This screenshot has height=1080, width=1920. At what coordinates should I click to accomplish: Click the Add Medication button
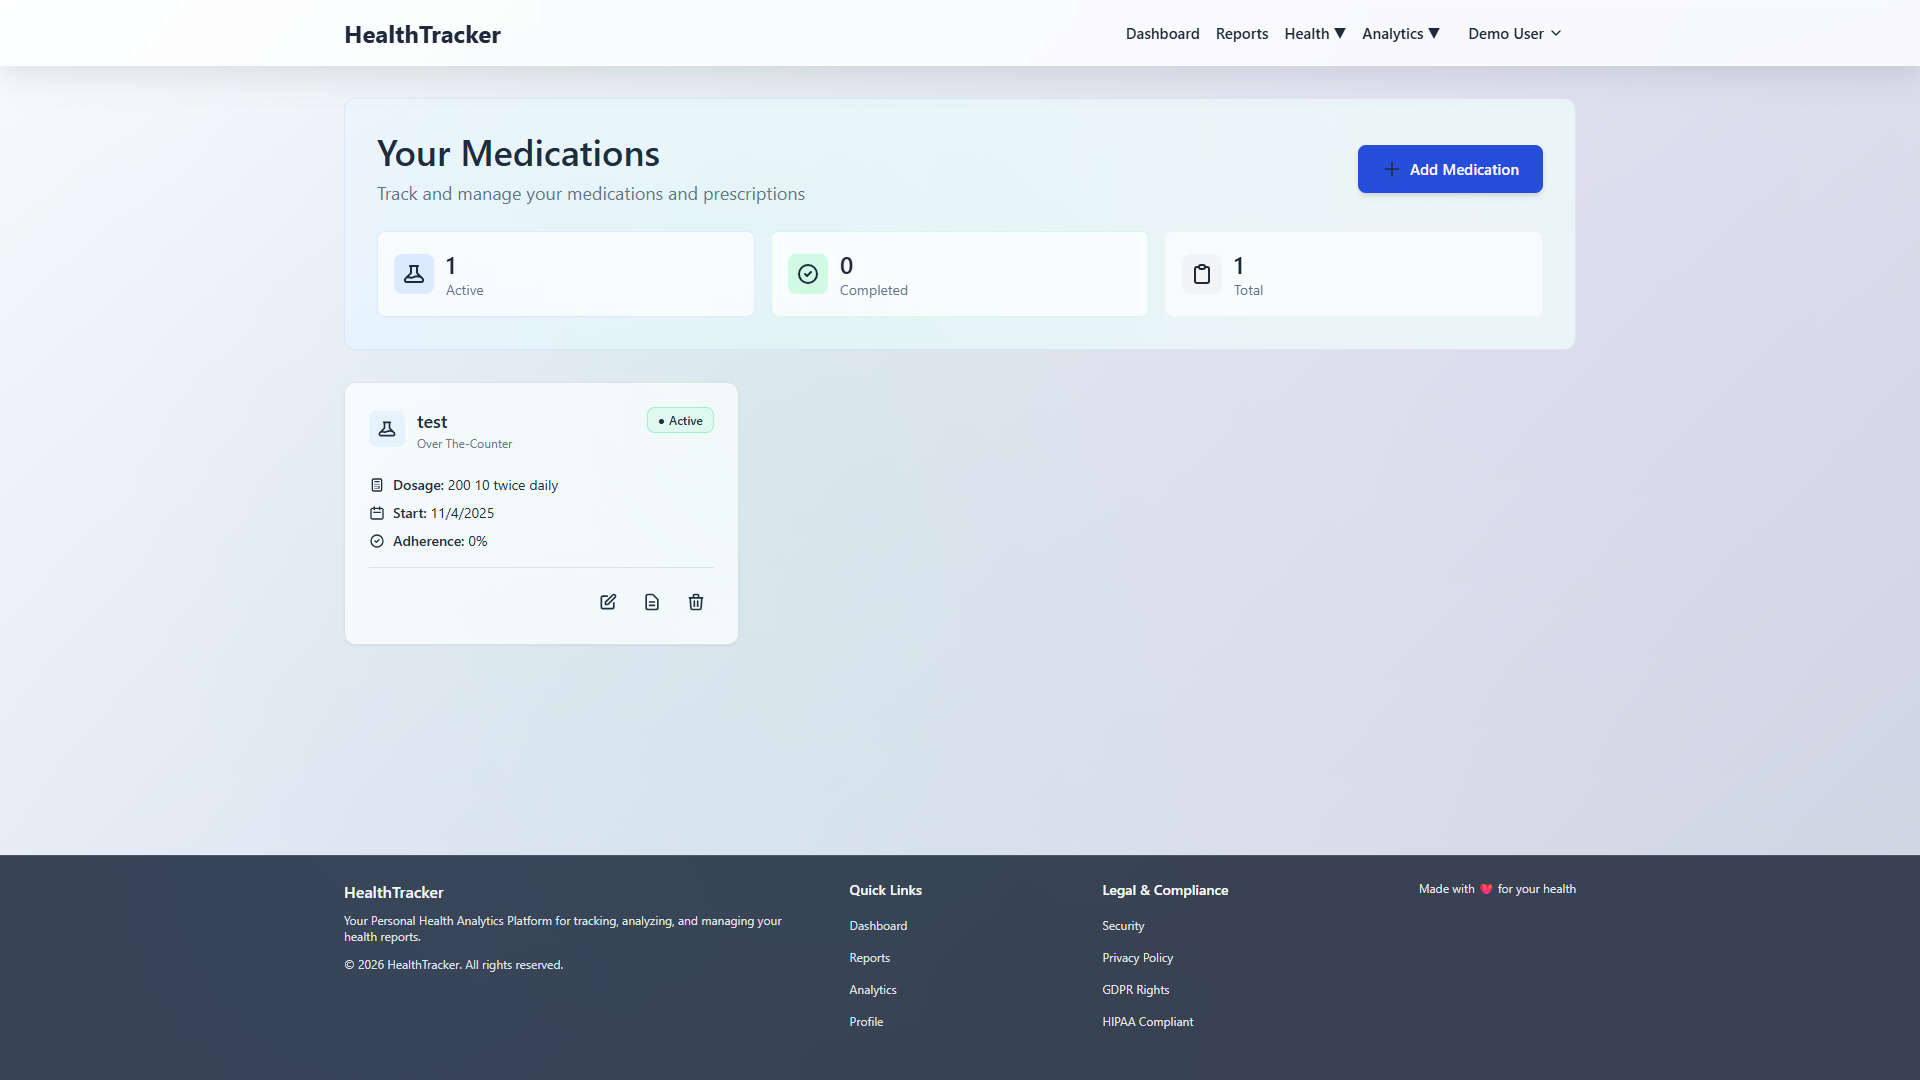(1450, 169)
